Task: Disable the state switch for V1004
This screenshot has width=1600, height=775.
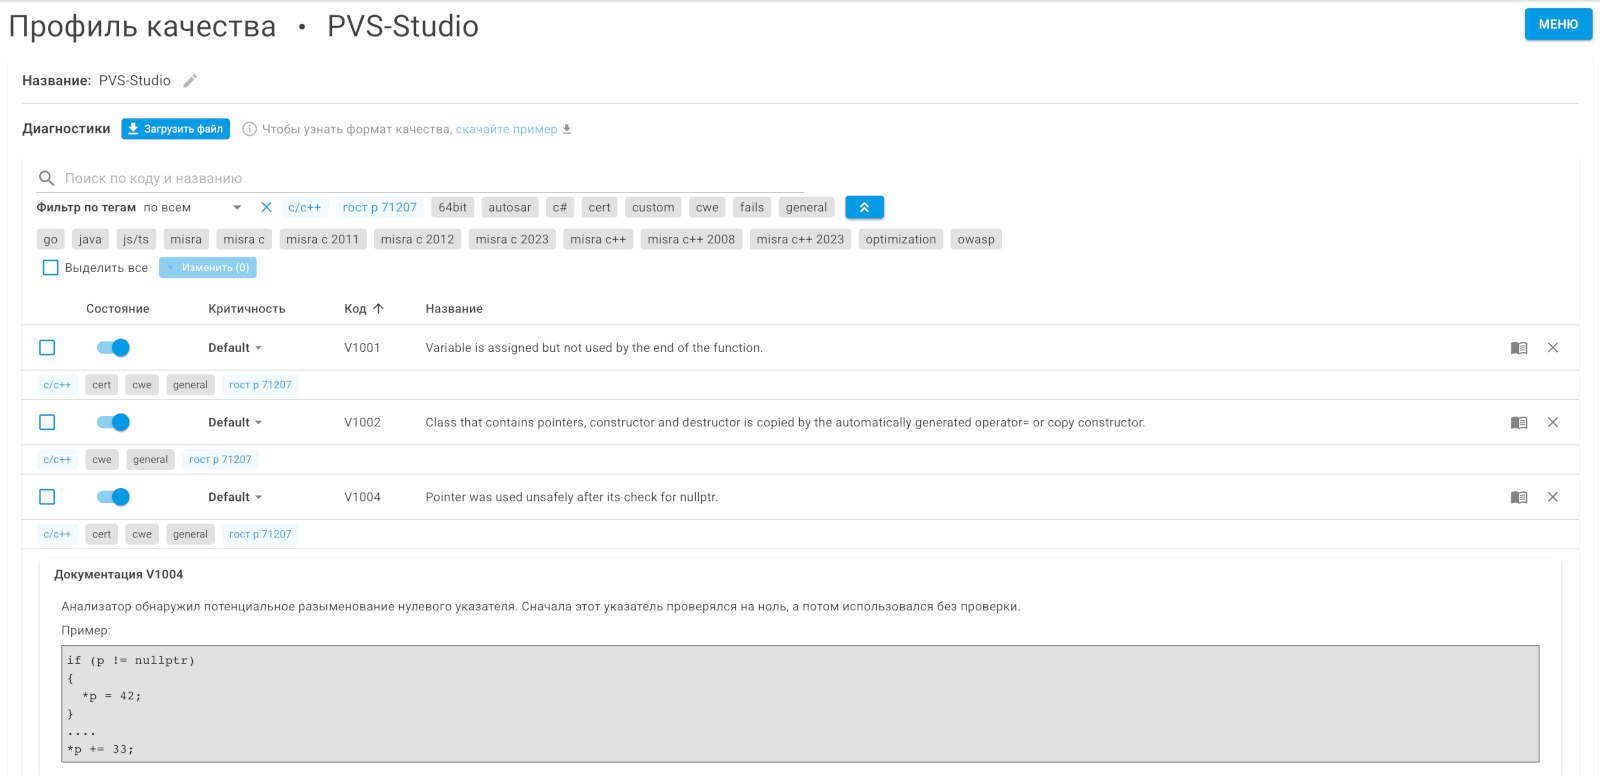Action: click(x=113, y=497)
